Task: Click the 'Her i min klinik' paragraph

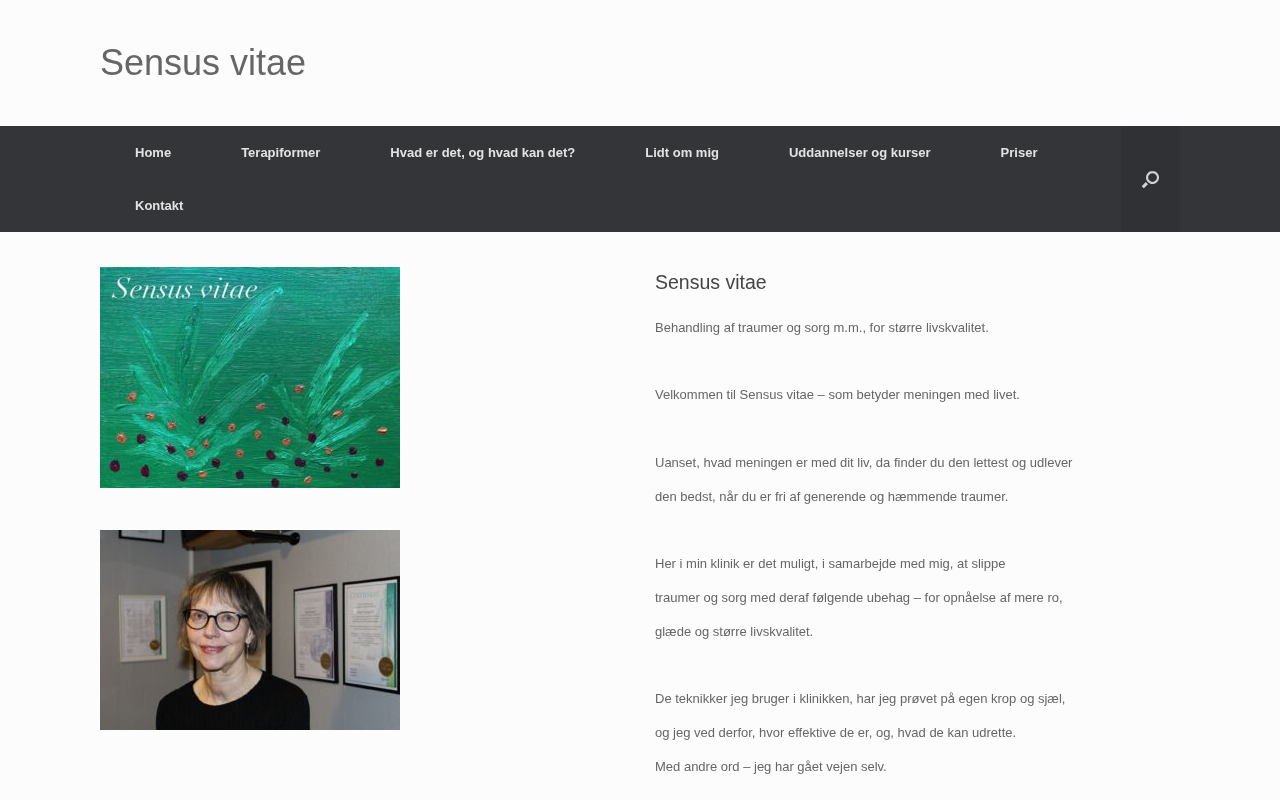Action: (859, 598)
